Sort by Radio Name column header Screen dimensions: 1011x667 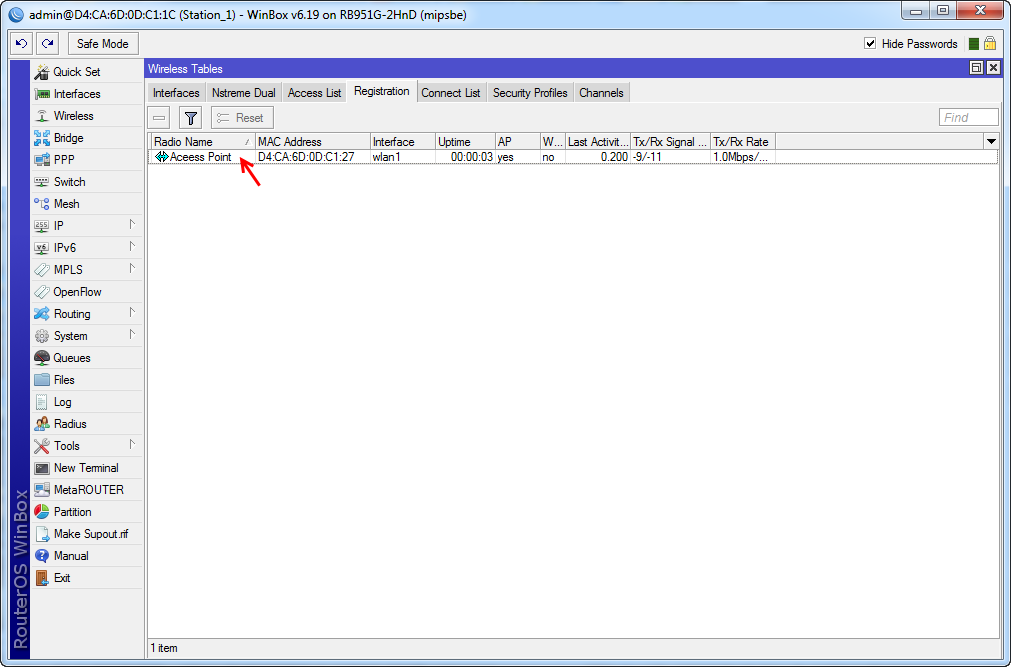tap(202, 142)
